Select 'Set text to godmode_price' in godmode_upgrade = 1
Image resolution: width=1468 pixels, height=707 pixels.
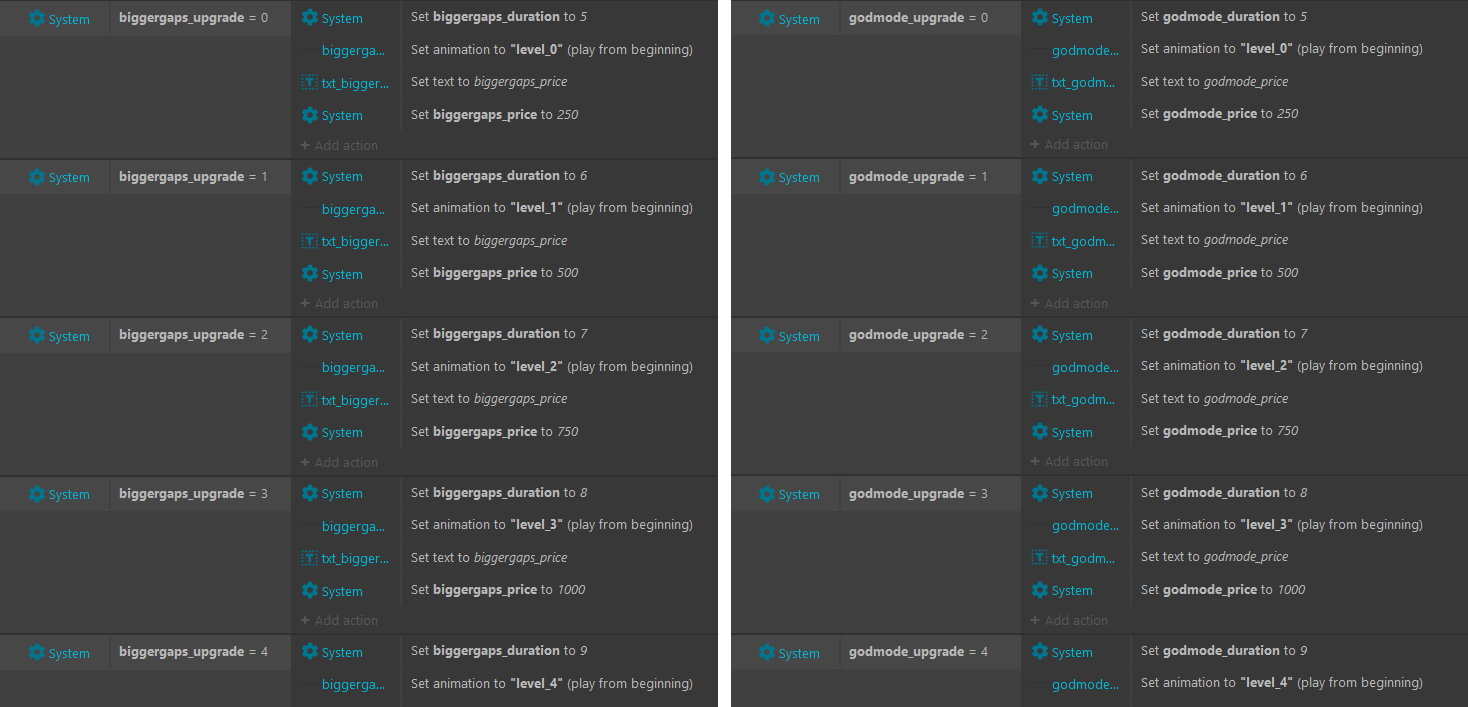1215,240
